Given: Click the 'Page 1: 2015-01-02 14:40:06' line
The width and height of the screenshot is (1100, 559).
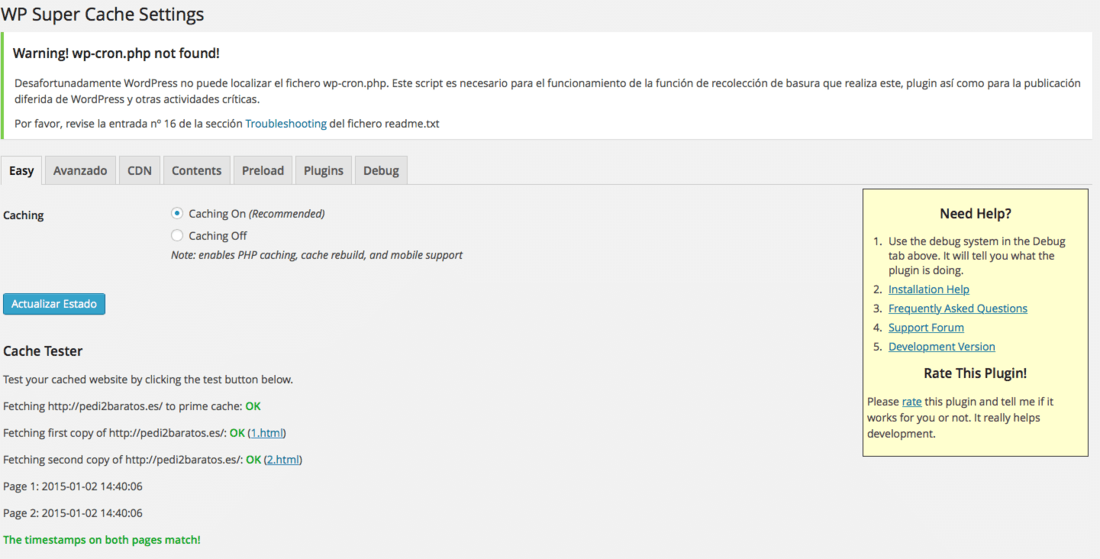Looking at the screenshot, I should point(73,486).
